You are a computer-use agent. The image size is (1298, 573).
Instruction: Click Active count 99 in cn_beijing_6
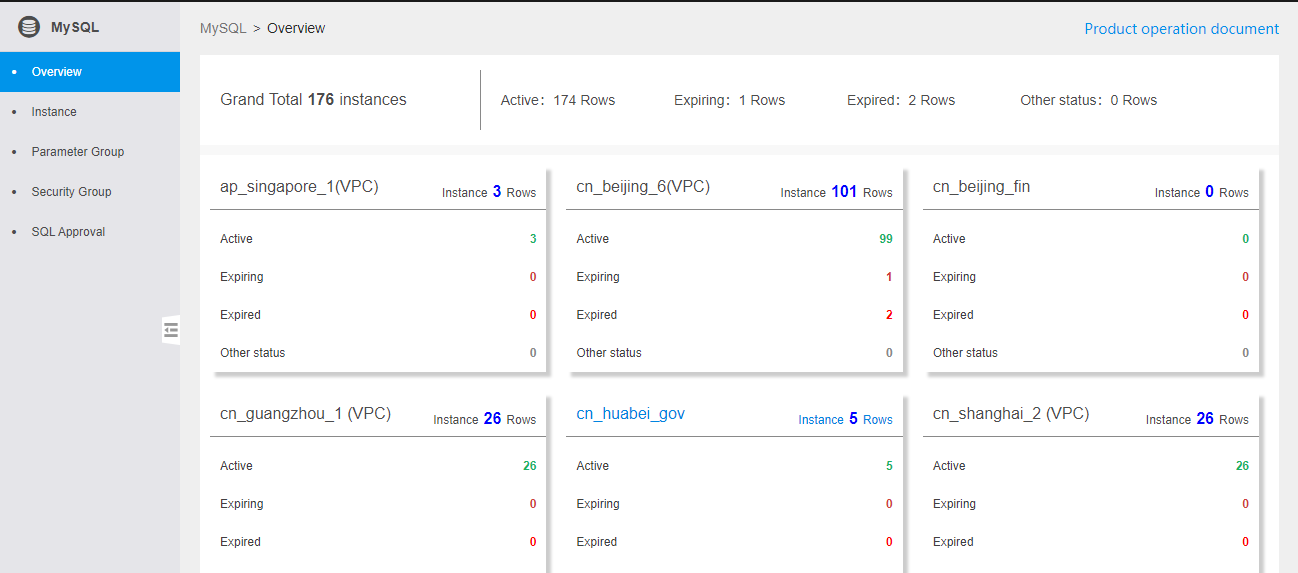pos(886,239)
